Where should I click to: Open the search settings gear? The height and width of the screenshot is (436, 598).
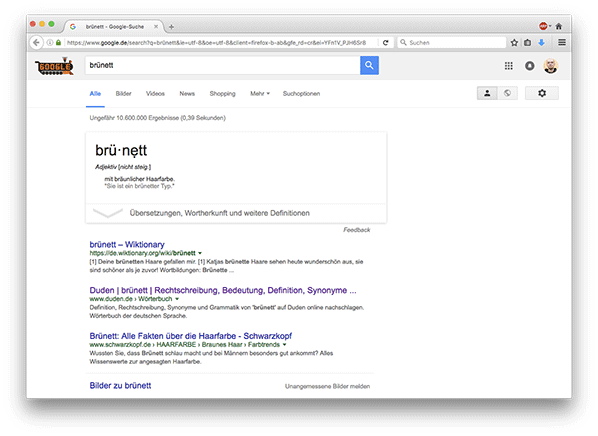(x=542, y=93)
